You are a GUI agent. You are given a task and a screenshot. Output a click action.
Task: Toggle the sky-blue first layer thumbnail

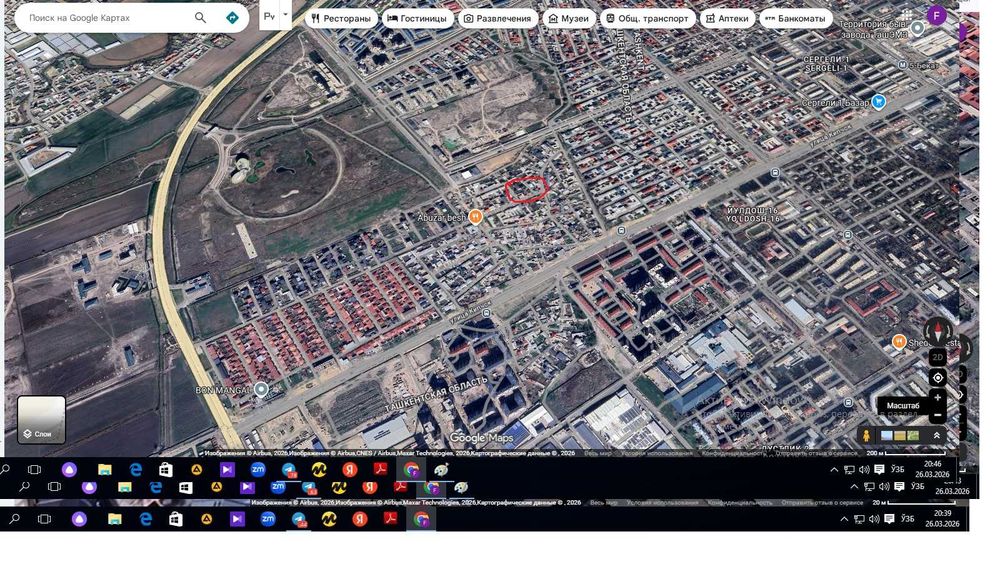886,435
